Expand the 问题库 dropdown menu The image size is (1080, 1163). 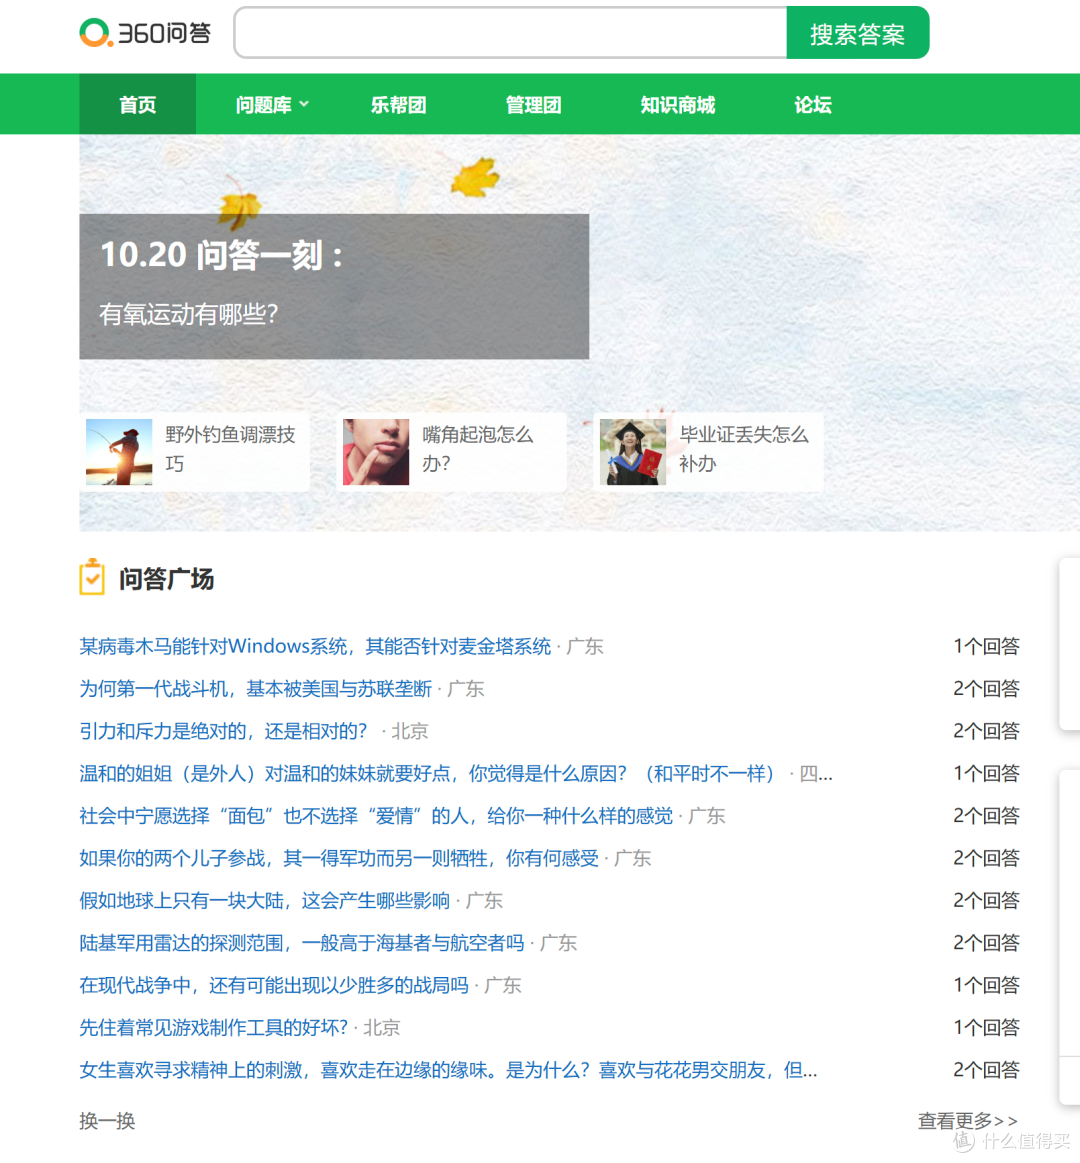[x=271, y=105]
